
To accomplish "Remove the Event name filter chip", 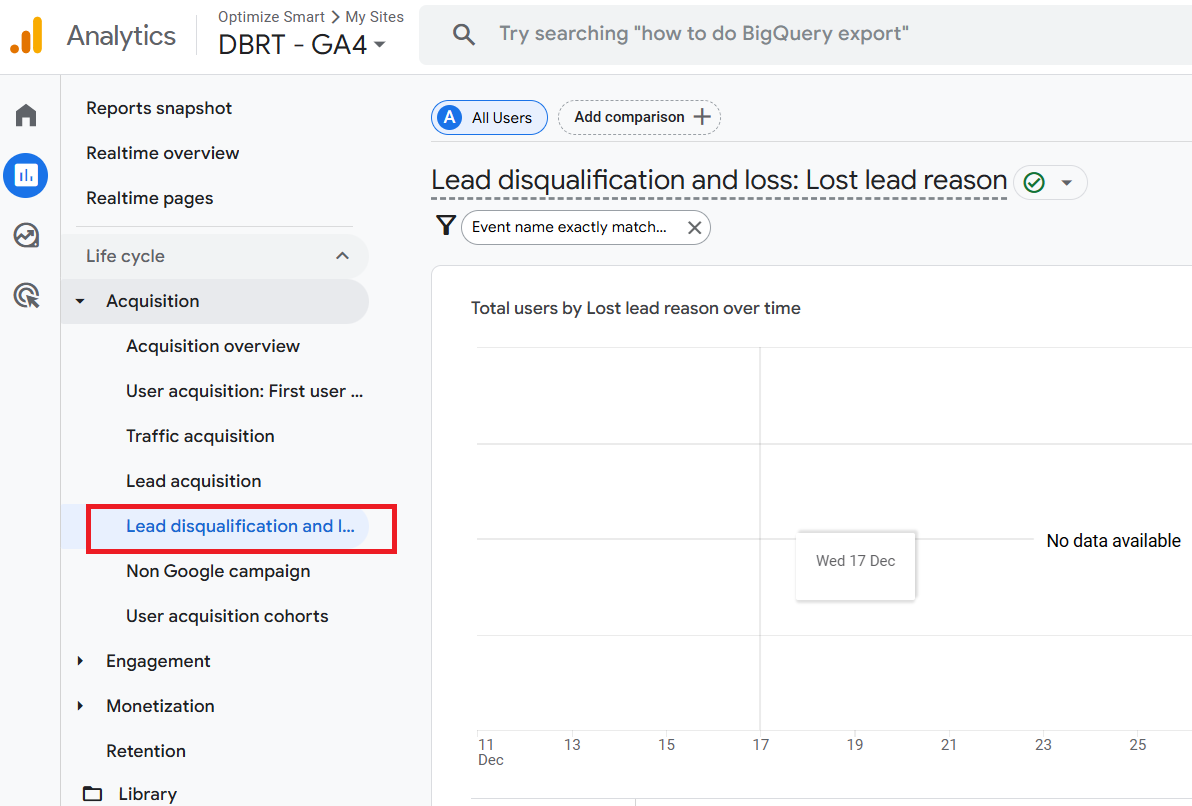I will [x=694, y=228].
